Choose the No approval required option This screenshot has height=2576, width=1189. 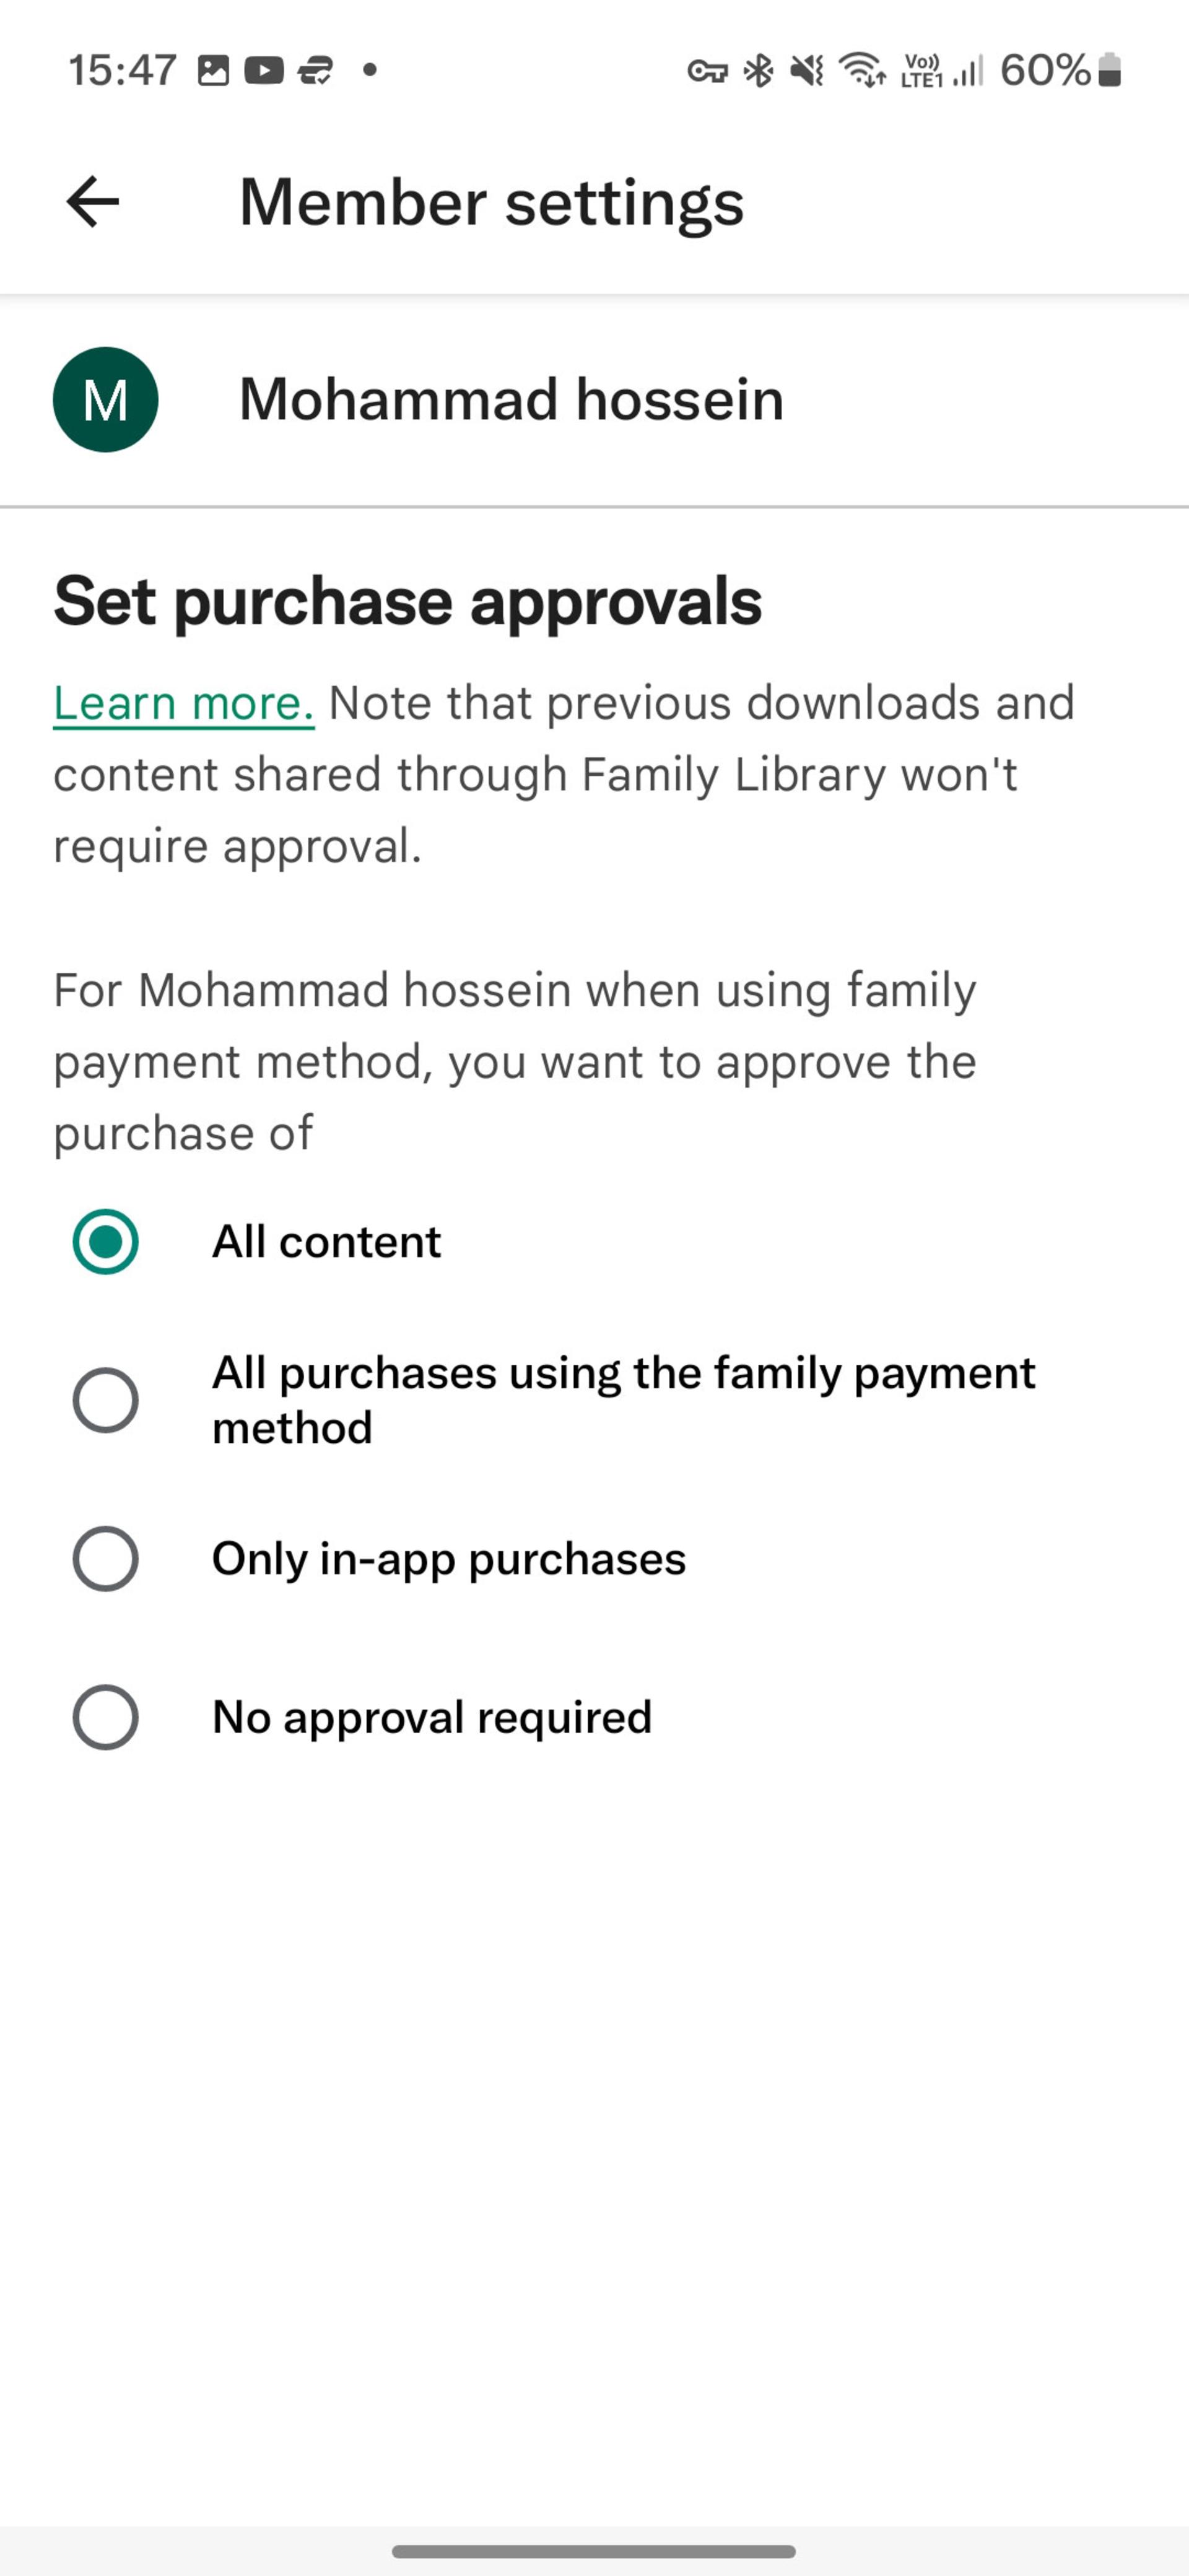click(x=105, y=1717)
